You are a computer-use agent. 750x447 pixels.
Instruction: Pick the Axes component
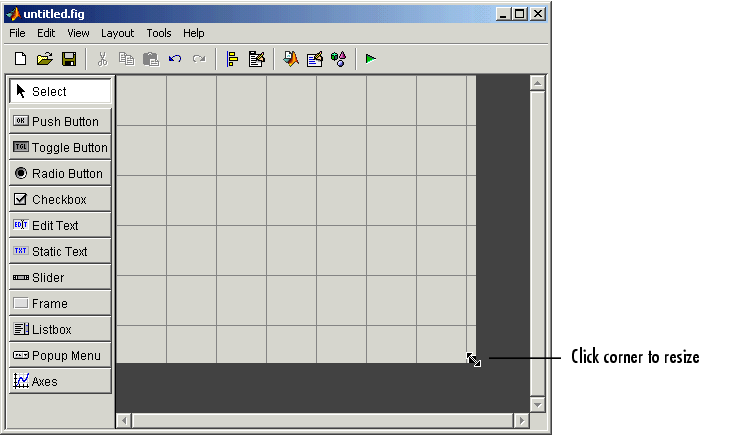coord(60,381)
